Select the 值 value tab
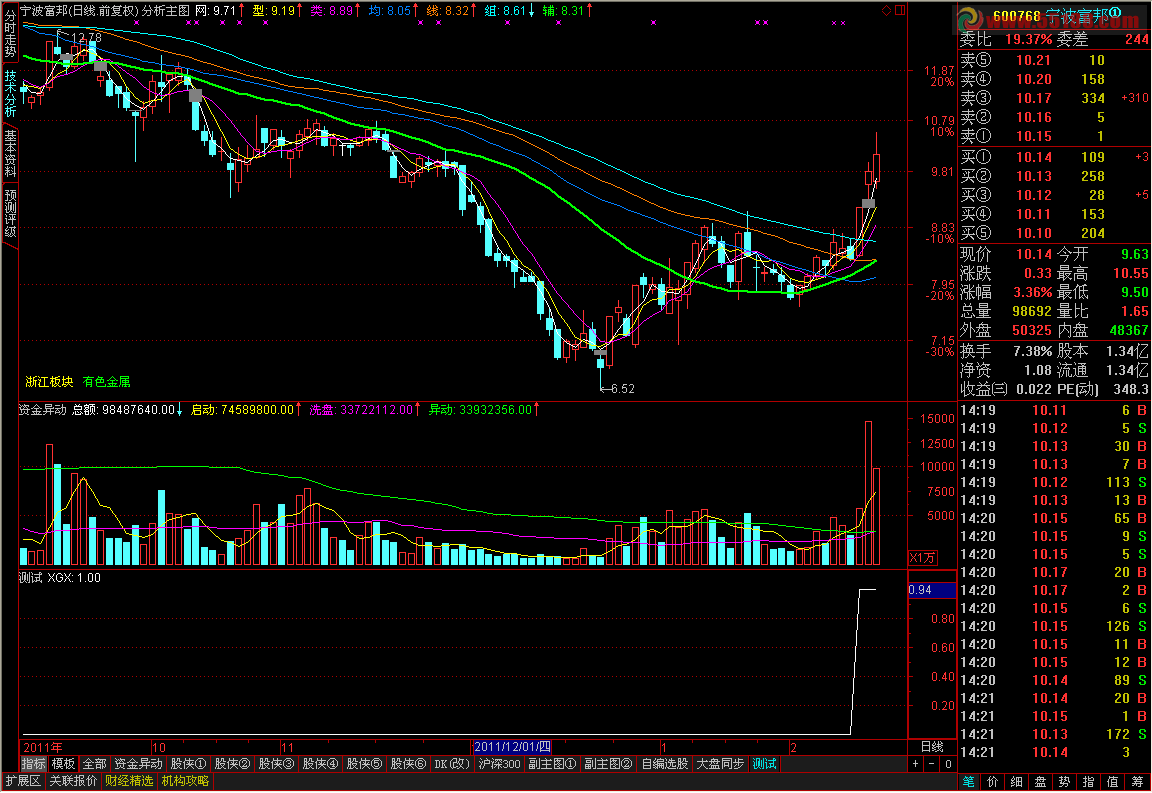 (x=1113, y=782)
